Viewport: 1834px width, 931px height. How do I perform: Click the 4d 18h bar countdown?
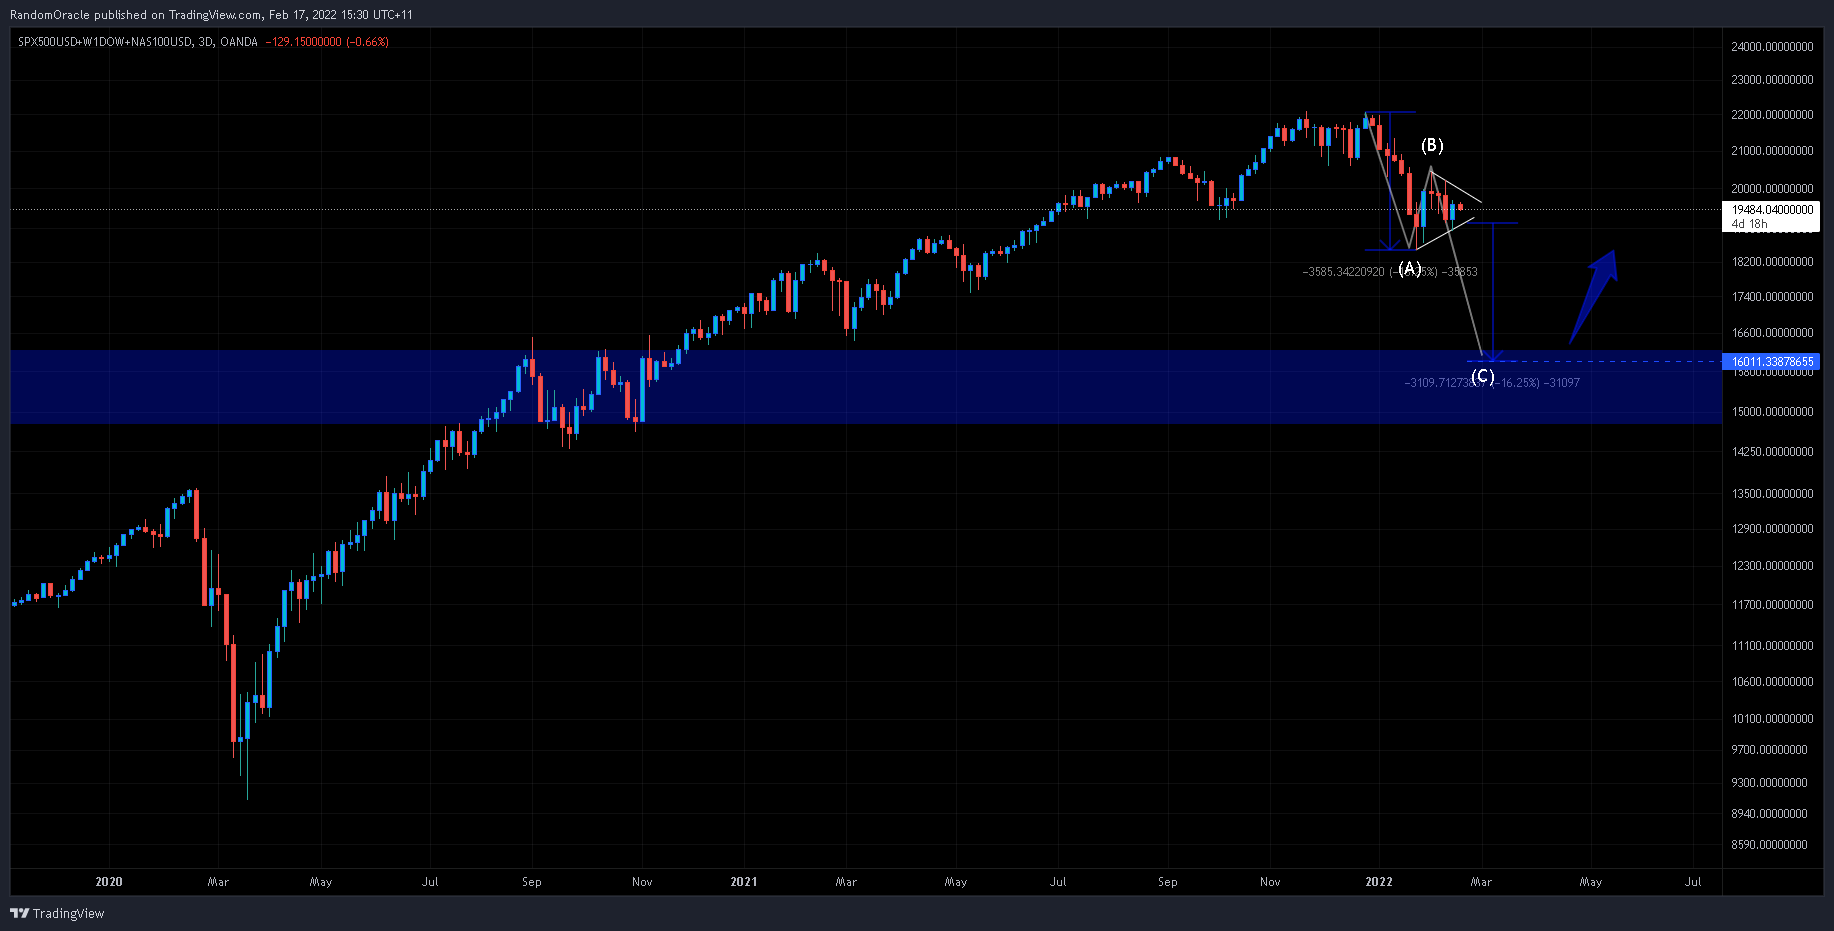coord(1750,224)
